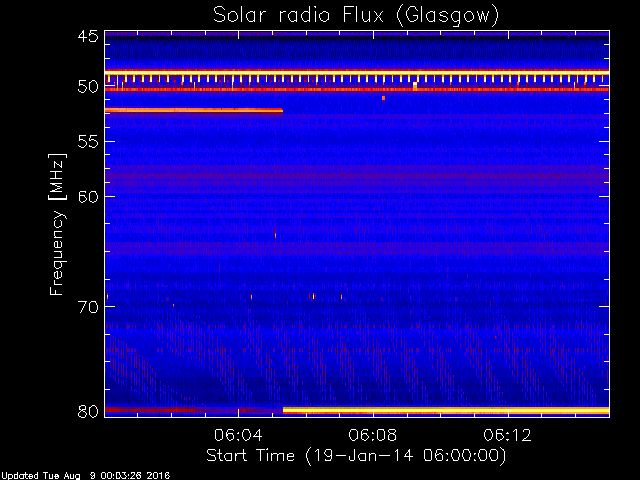Click the 'Solar radio Flux (Glasgow)' title
This screenshot has height=480, width=640.
click(356, 16)
